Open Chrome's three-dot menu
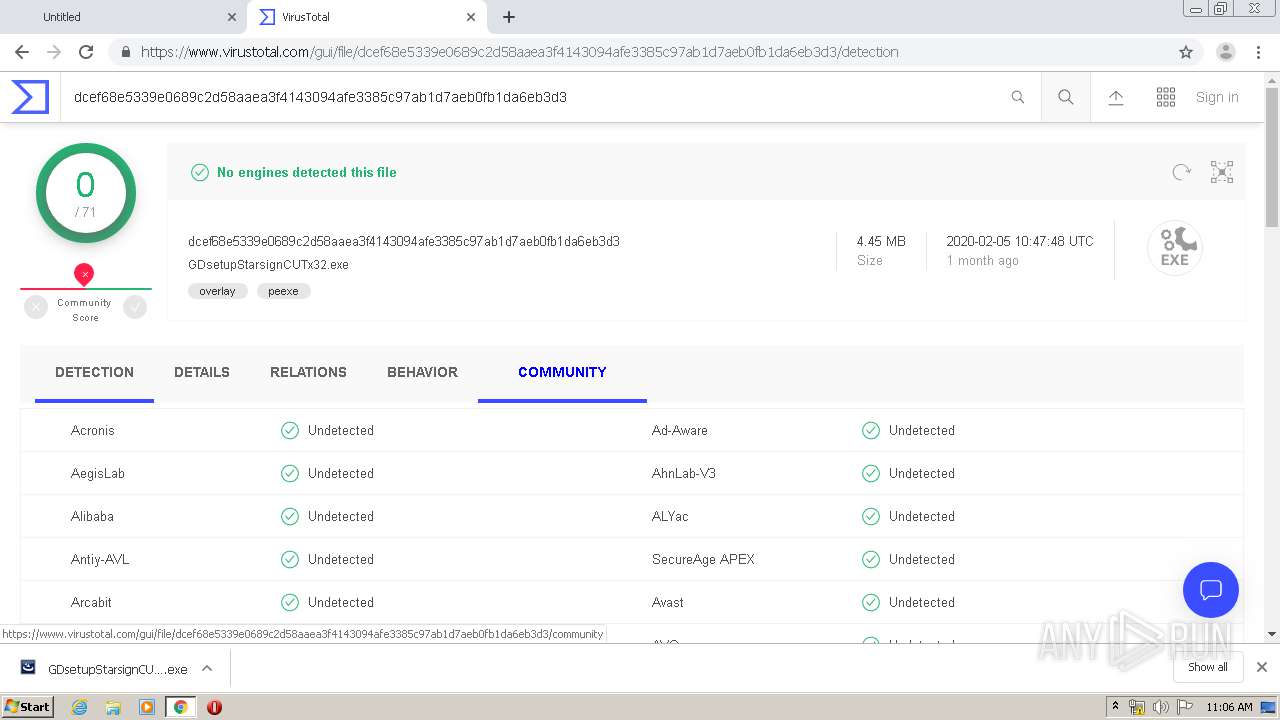This screenshot has height=720, width=1280. tap(1259, 52)
